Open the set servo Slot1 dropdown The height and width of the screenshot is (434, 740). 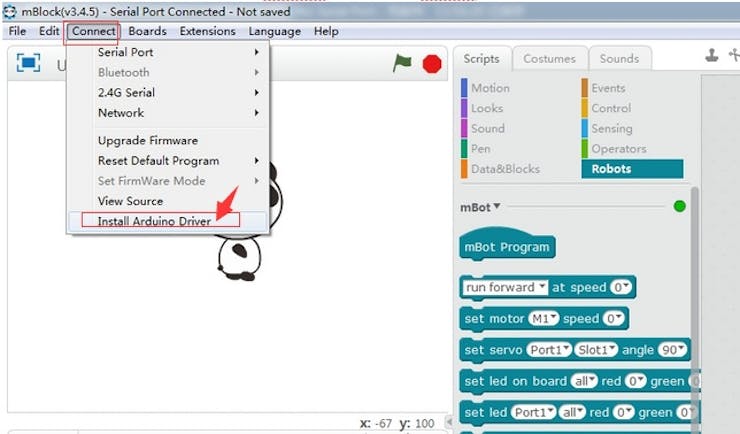point(597,350)
